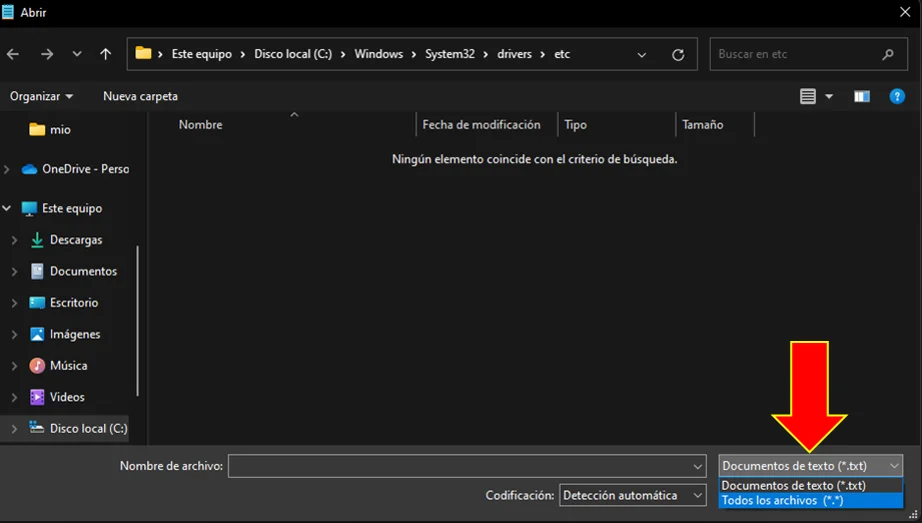Open the Codificación Detección automática dropdown

633,495
